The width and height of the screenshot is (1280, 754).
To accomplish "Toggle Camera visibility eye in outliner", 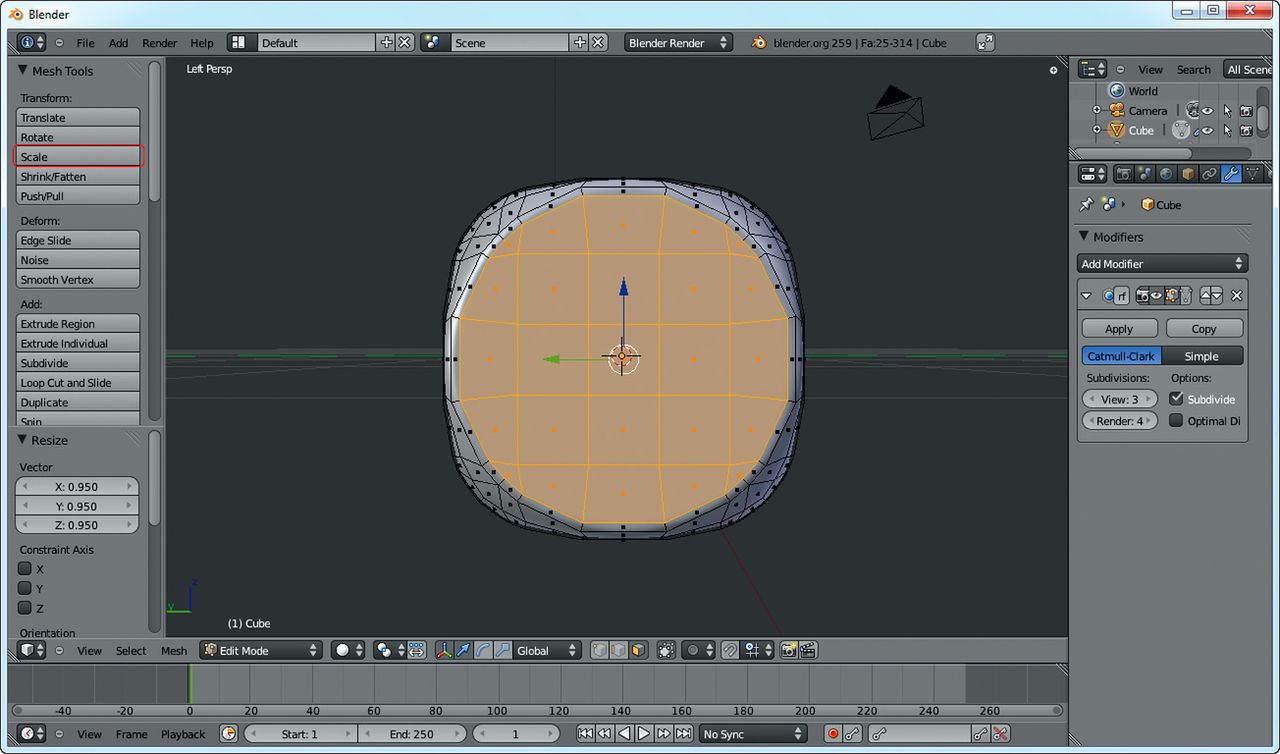I will (1208, 111).
